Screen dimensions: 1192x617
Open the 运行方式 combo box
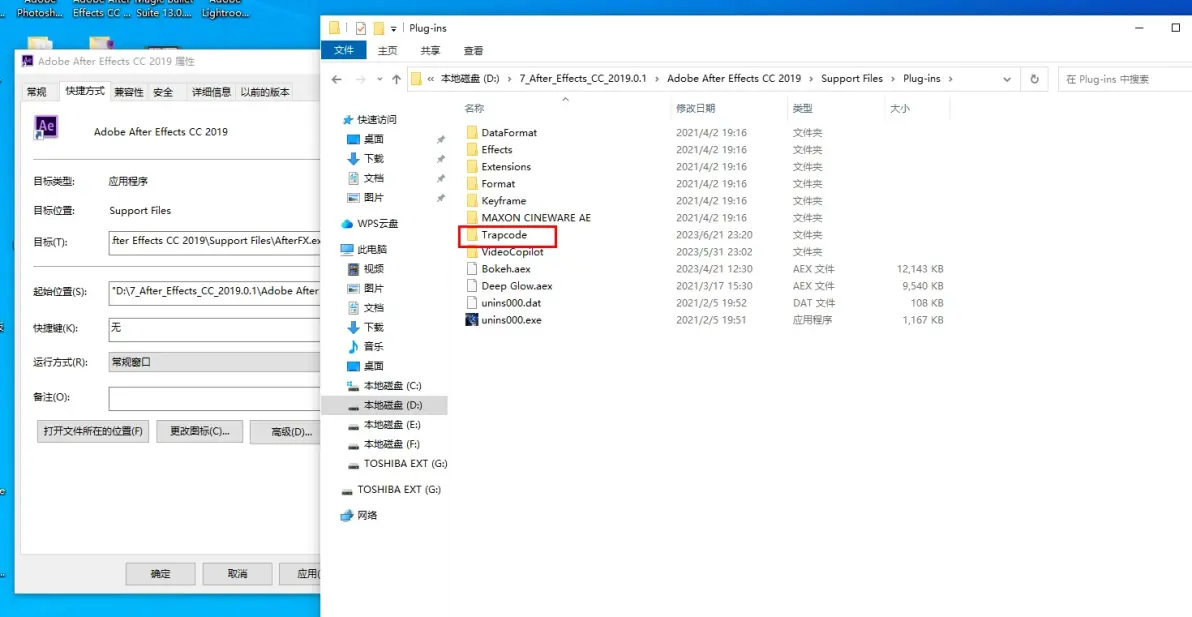pyautogui.click(x=214, y=362)
